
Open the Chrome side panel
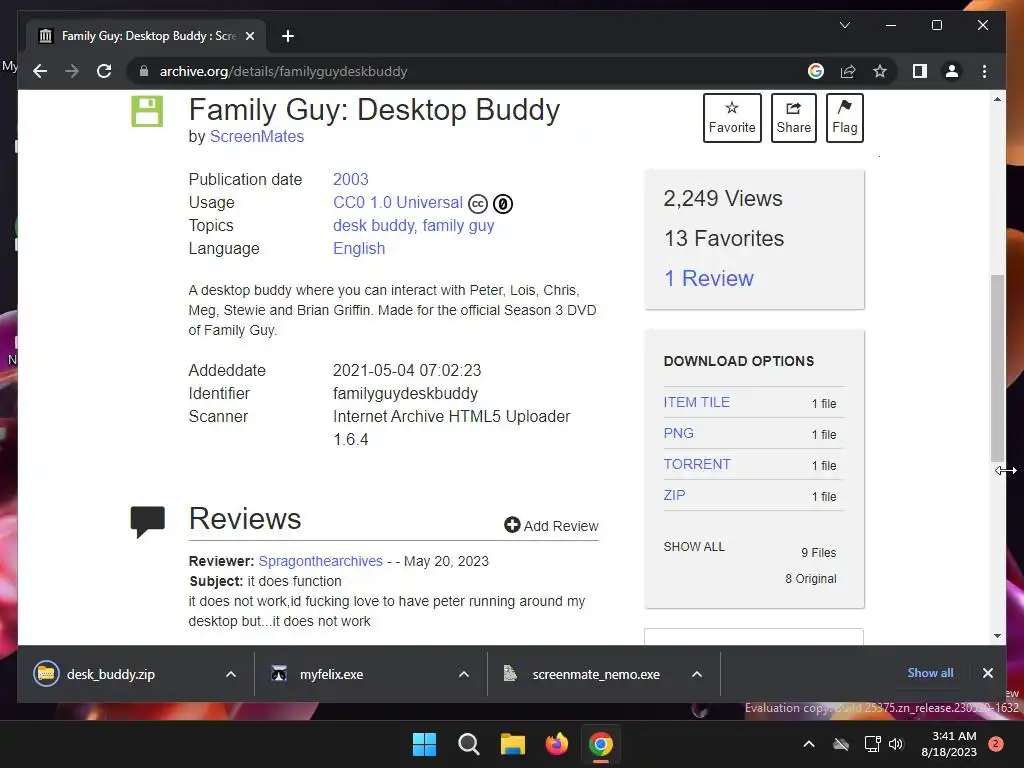tap(920, 71)
